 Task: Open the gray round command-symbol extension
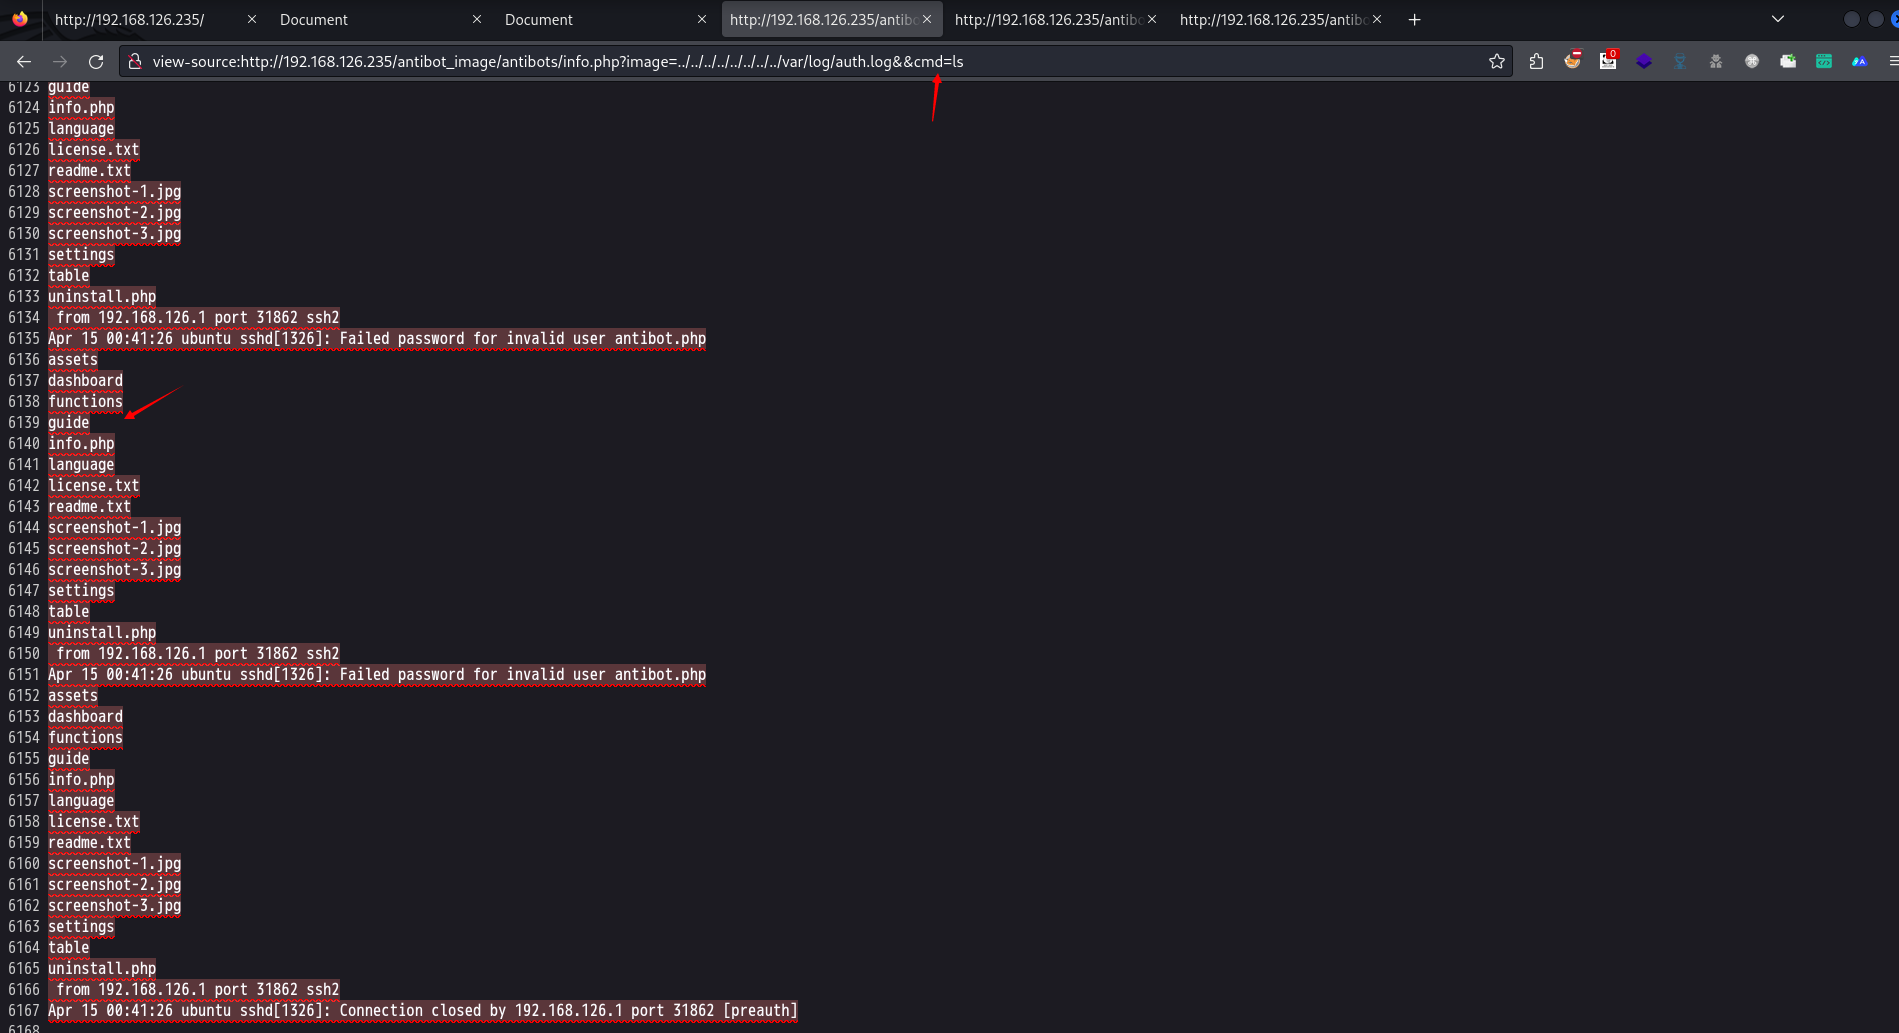[x=1752, y=61]
